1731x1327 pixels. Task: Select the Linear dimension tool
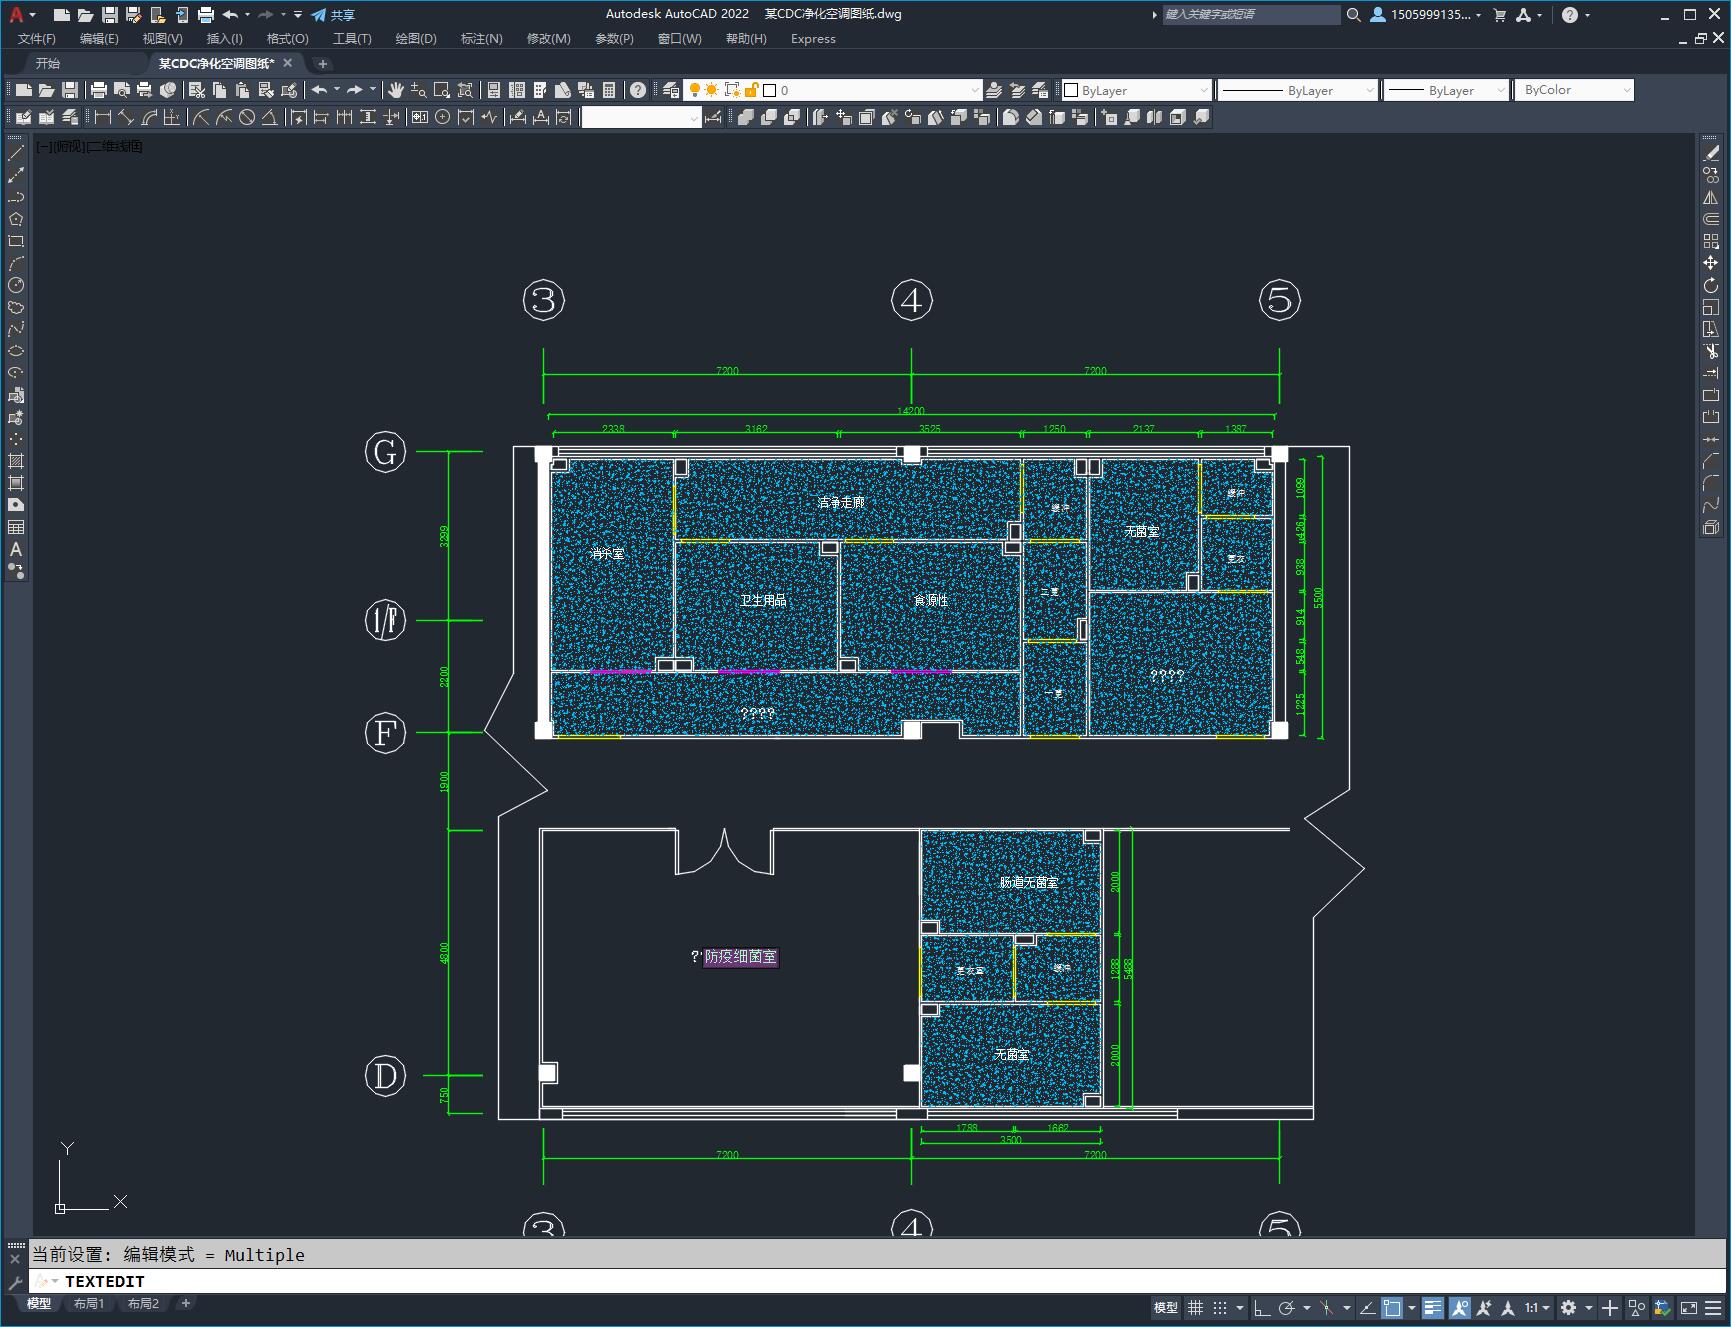[103, 117]
